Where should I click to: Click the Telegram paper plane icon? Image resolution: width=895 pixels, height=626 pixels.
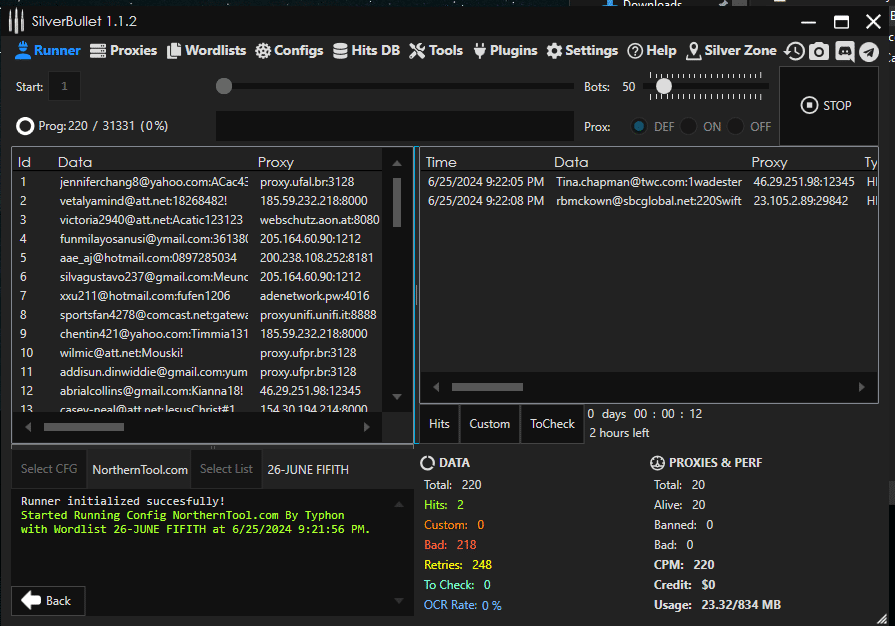tap(869, 51)
